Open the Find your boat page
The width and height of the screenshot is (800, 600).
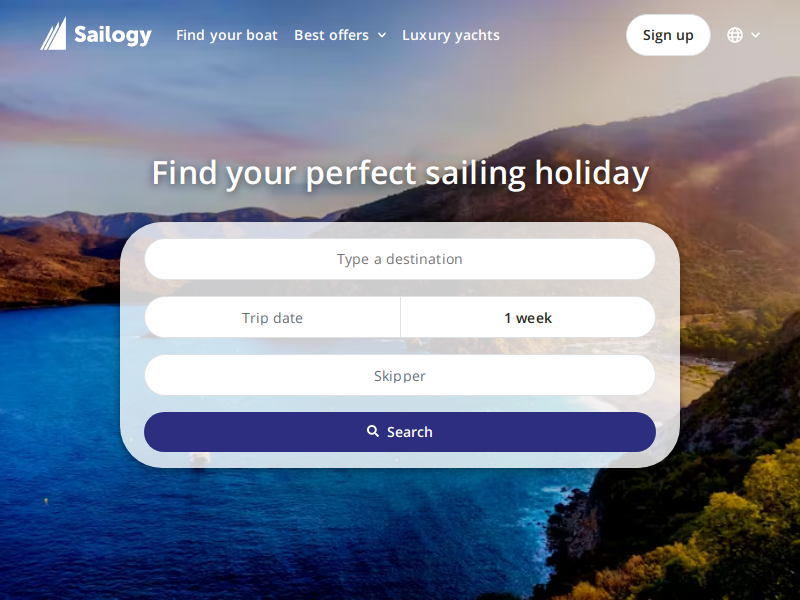227,35
